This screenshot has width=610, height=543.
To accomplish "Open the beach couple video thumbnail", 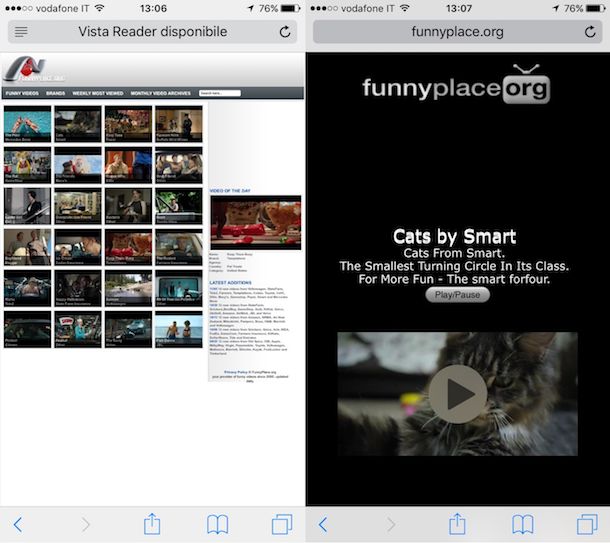I will [179, 329].
